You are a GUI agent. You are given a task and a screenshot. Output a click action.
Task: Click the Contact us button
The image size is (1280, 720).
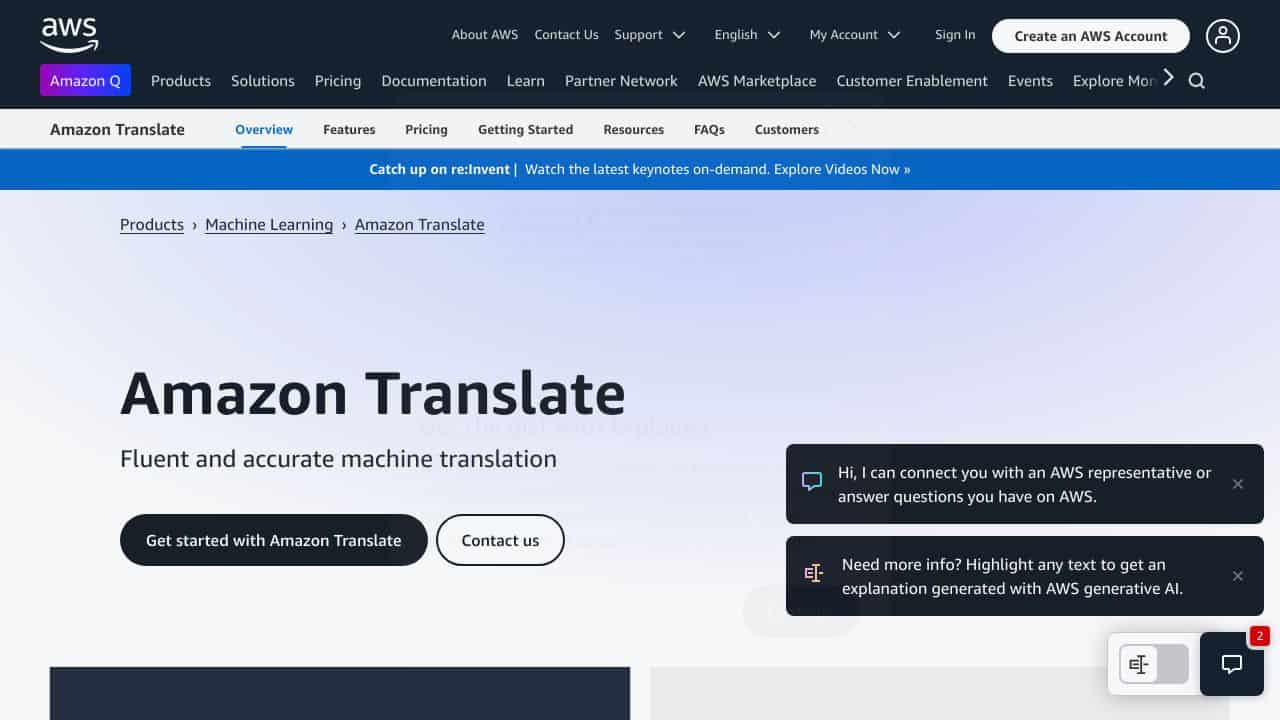pos(500,540)
